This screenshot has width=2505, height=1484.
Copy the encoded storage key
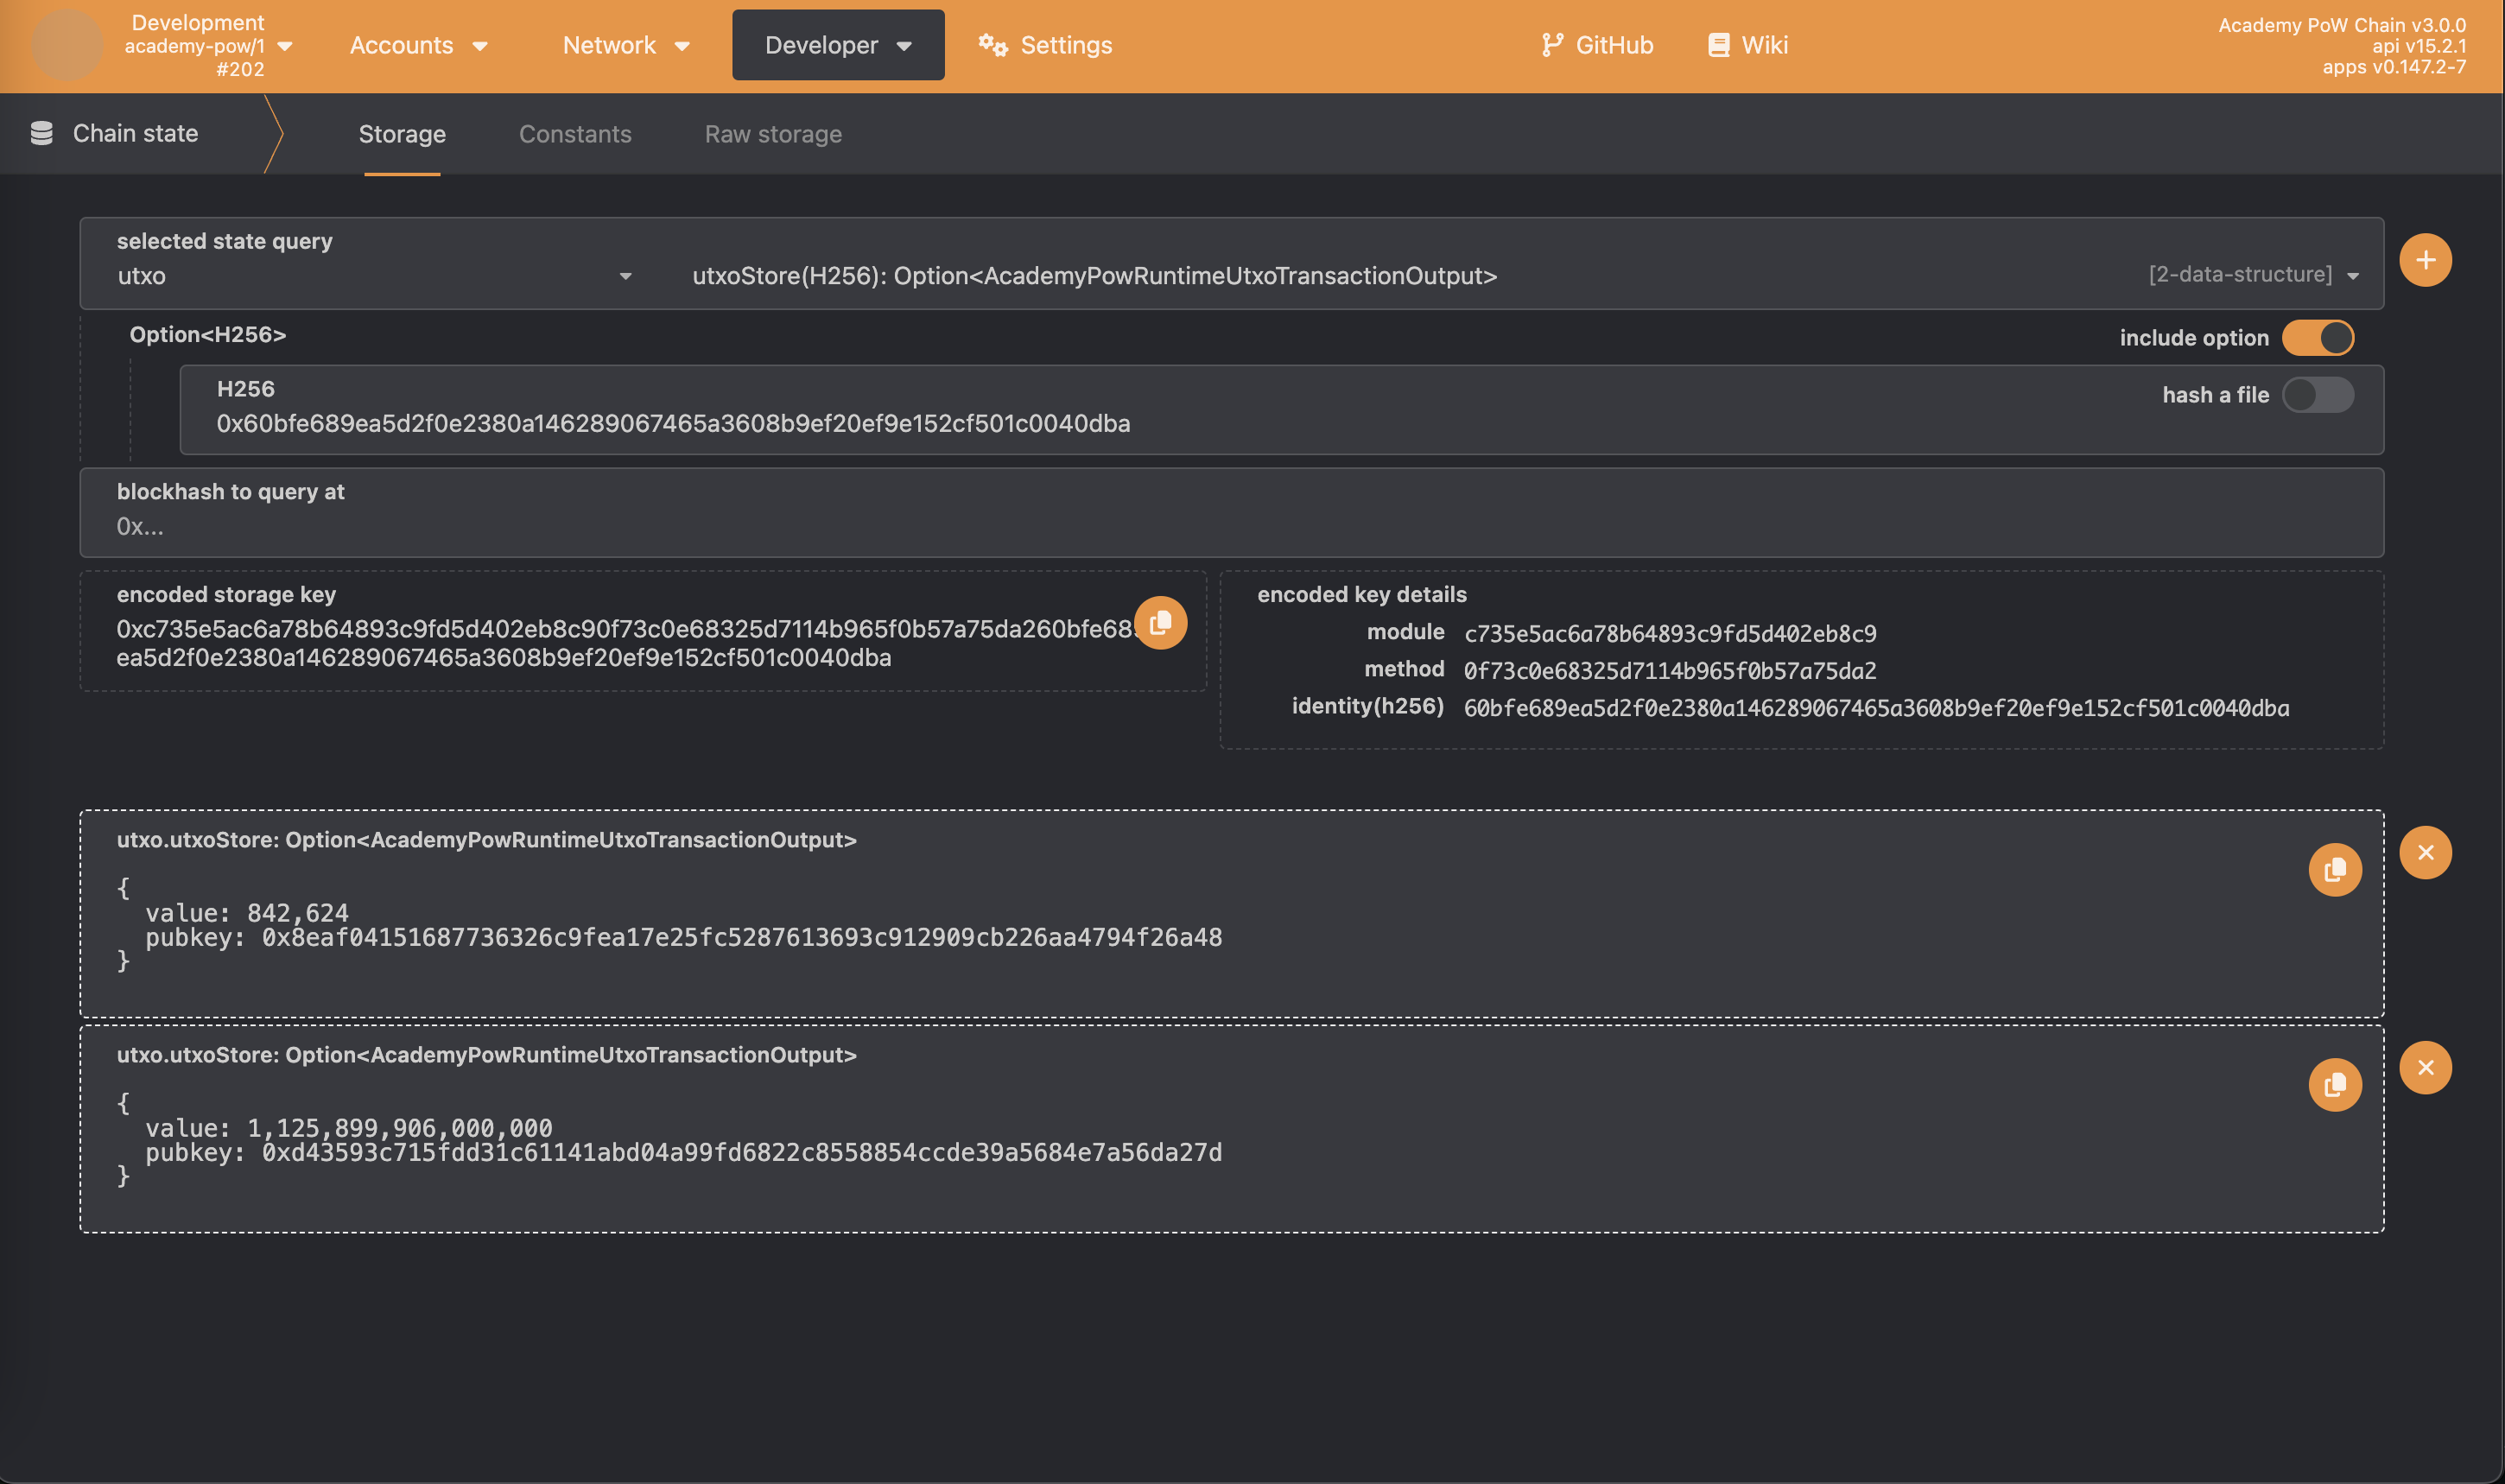(x=1160, y=623)
